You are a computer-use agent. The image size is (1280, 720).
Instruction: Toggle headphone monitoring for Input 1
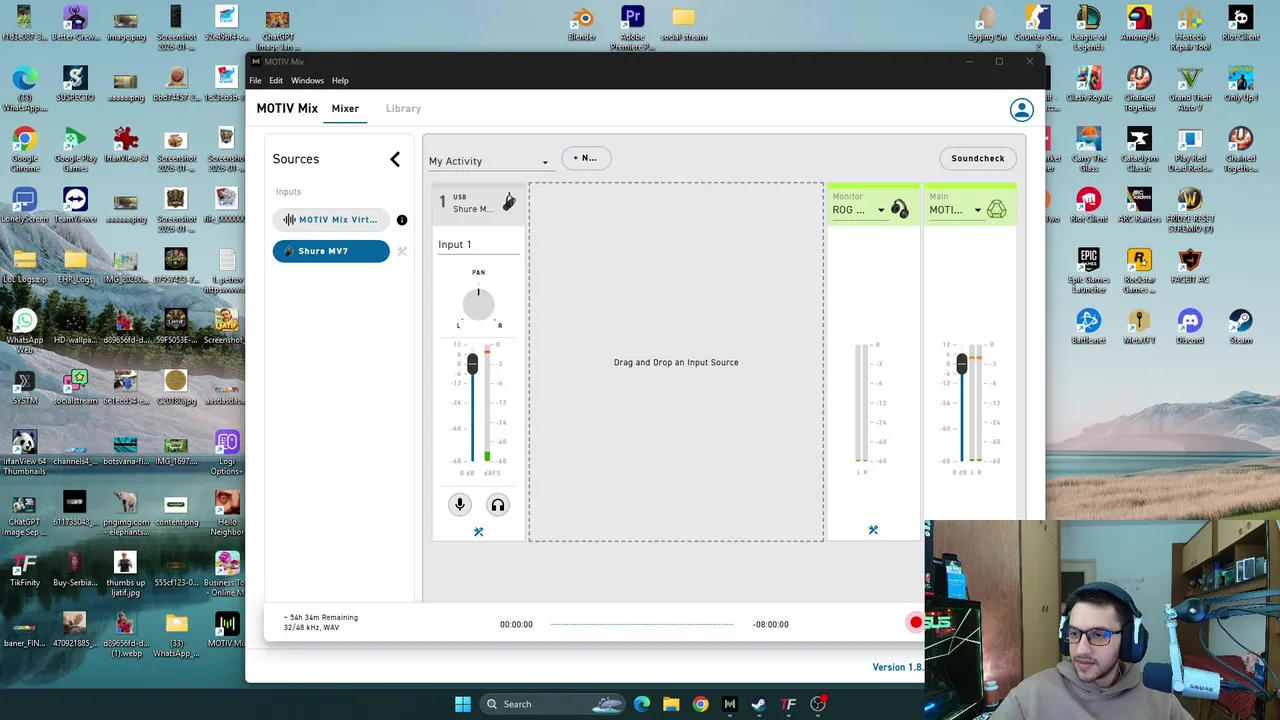pos(497,505)
